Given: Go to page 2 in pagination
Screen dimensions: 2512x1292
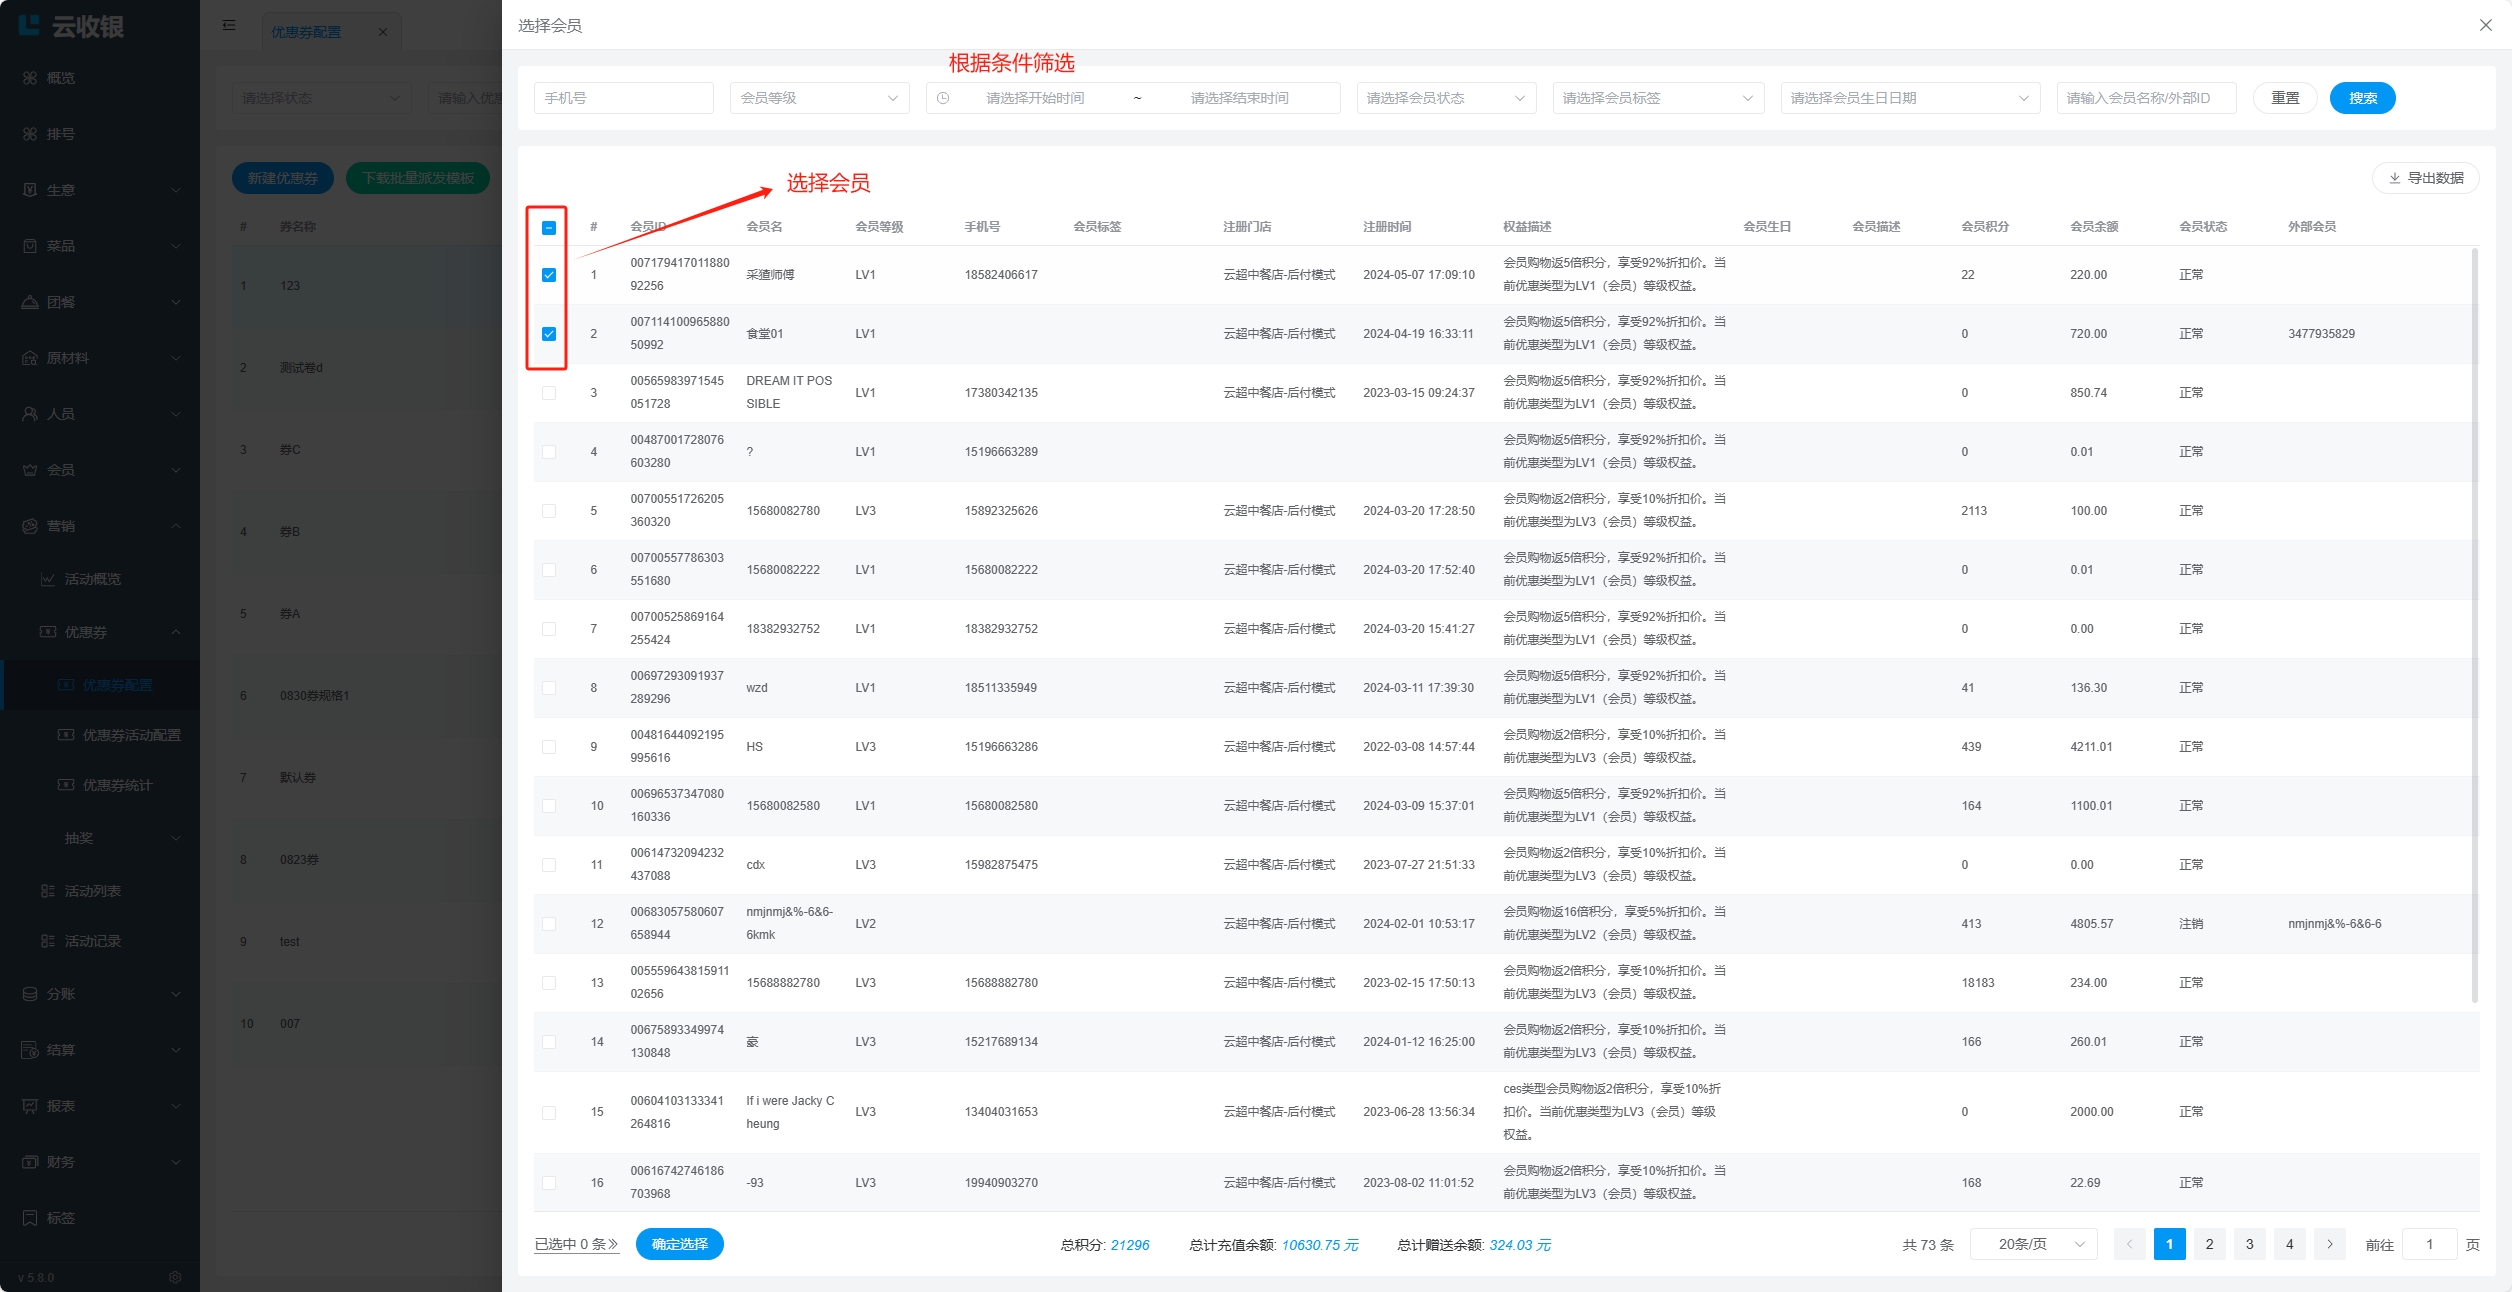Looking at the screenshot, I should point(2209,1244).
